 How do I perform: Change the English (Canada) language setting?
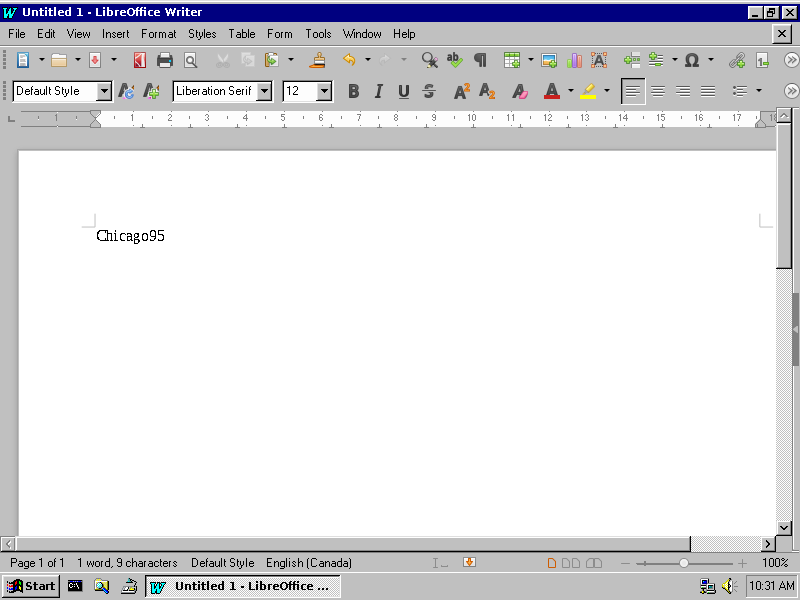point(309,563)
